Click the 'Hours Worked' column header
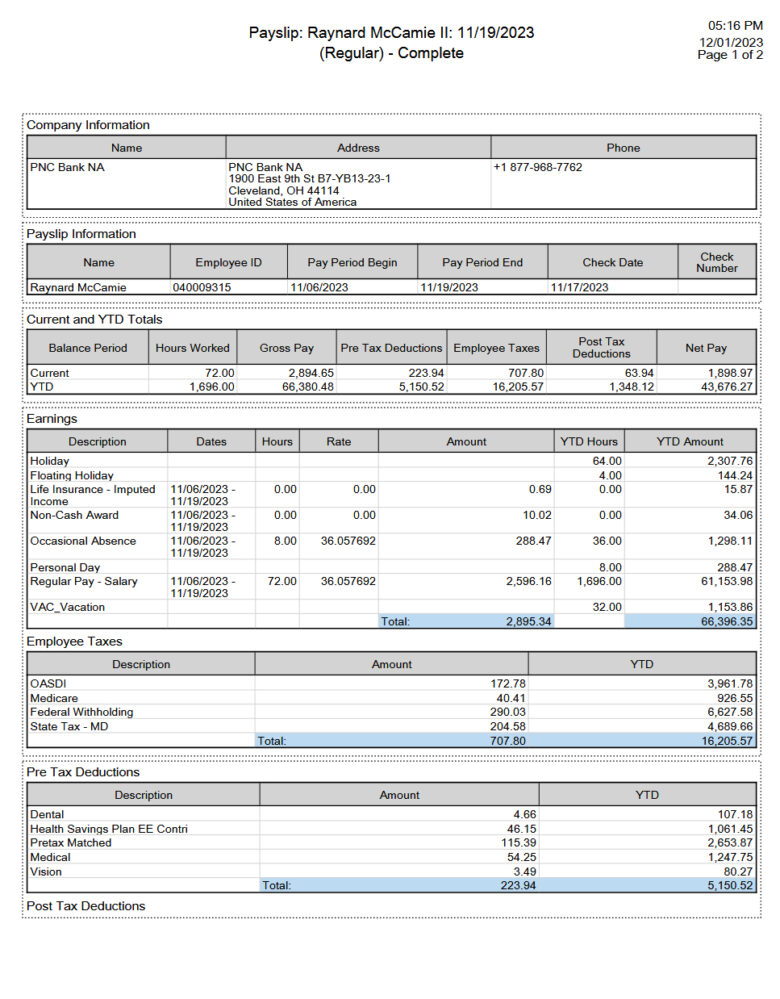Image resolution: width=780 pixels, height=999 pixels. pos(192,348)
